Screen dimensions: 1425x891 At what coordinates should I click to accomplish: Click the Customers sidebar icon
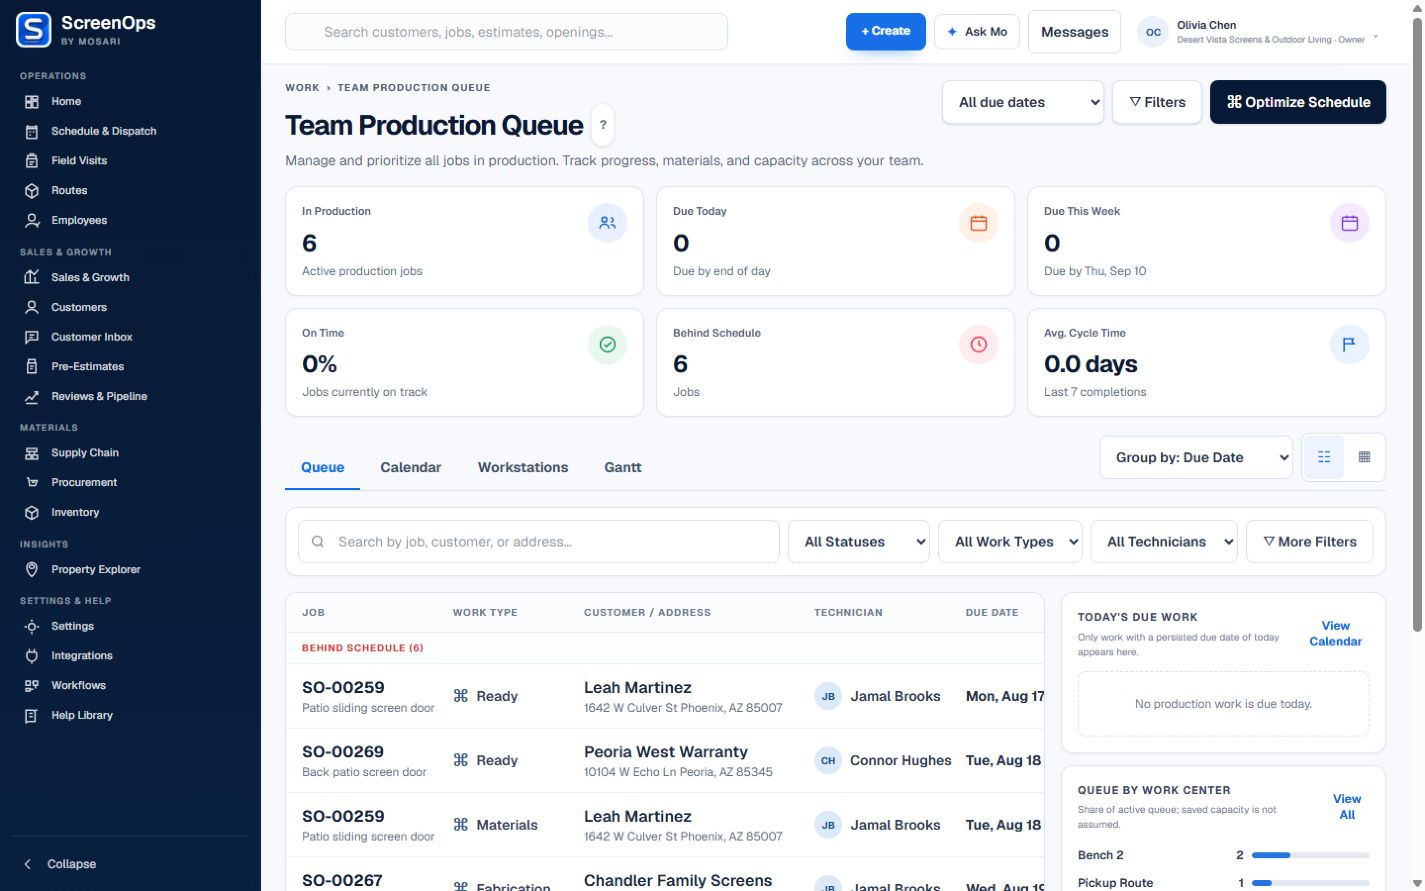point(32,307)
